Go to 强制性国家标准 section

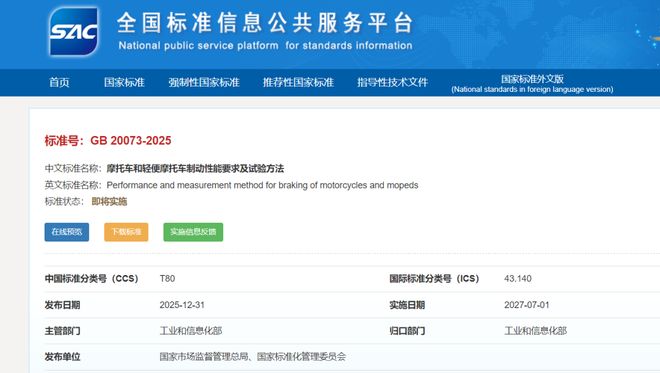204,82
